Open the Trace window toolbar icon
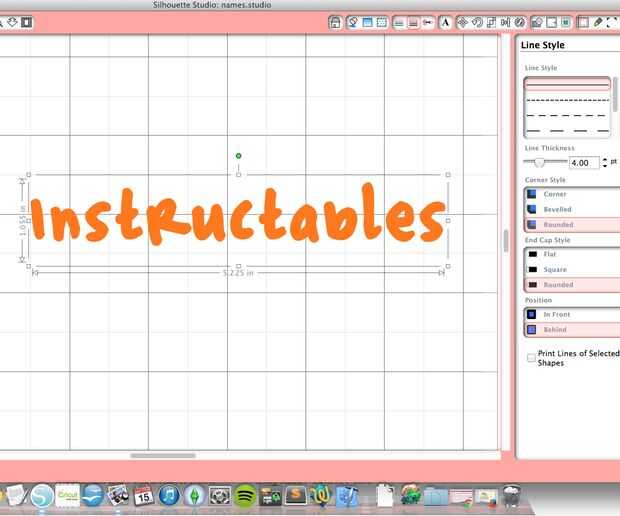 click(x=566, y=23)
